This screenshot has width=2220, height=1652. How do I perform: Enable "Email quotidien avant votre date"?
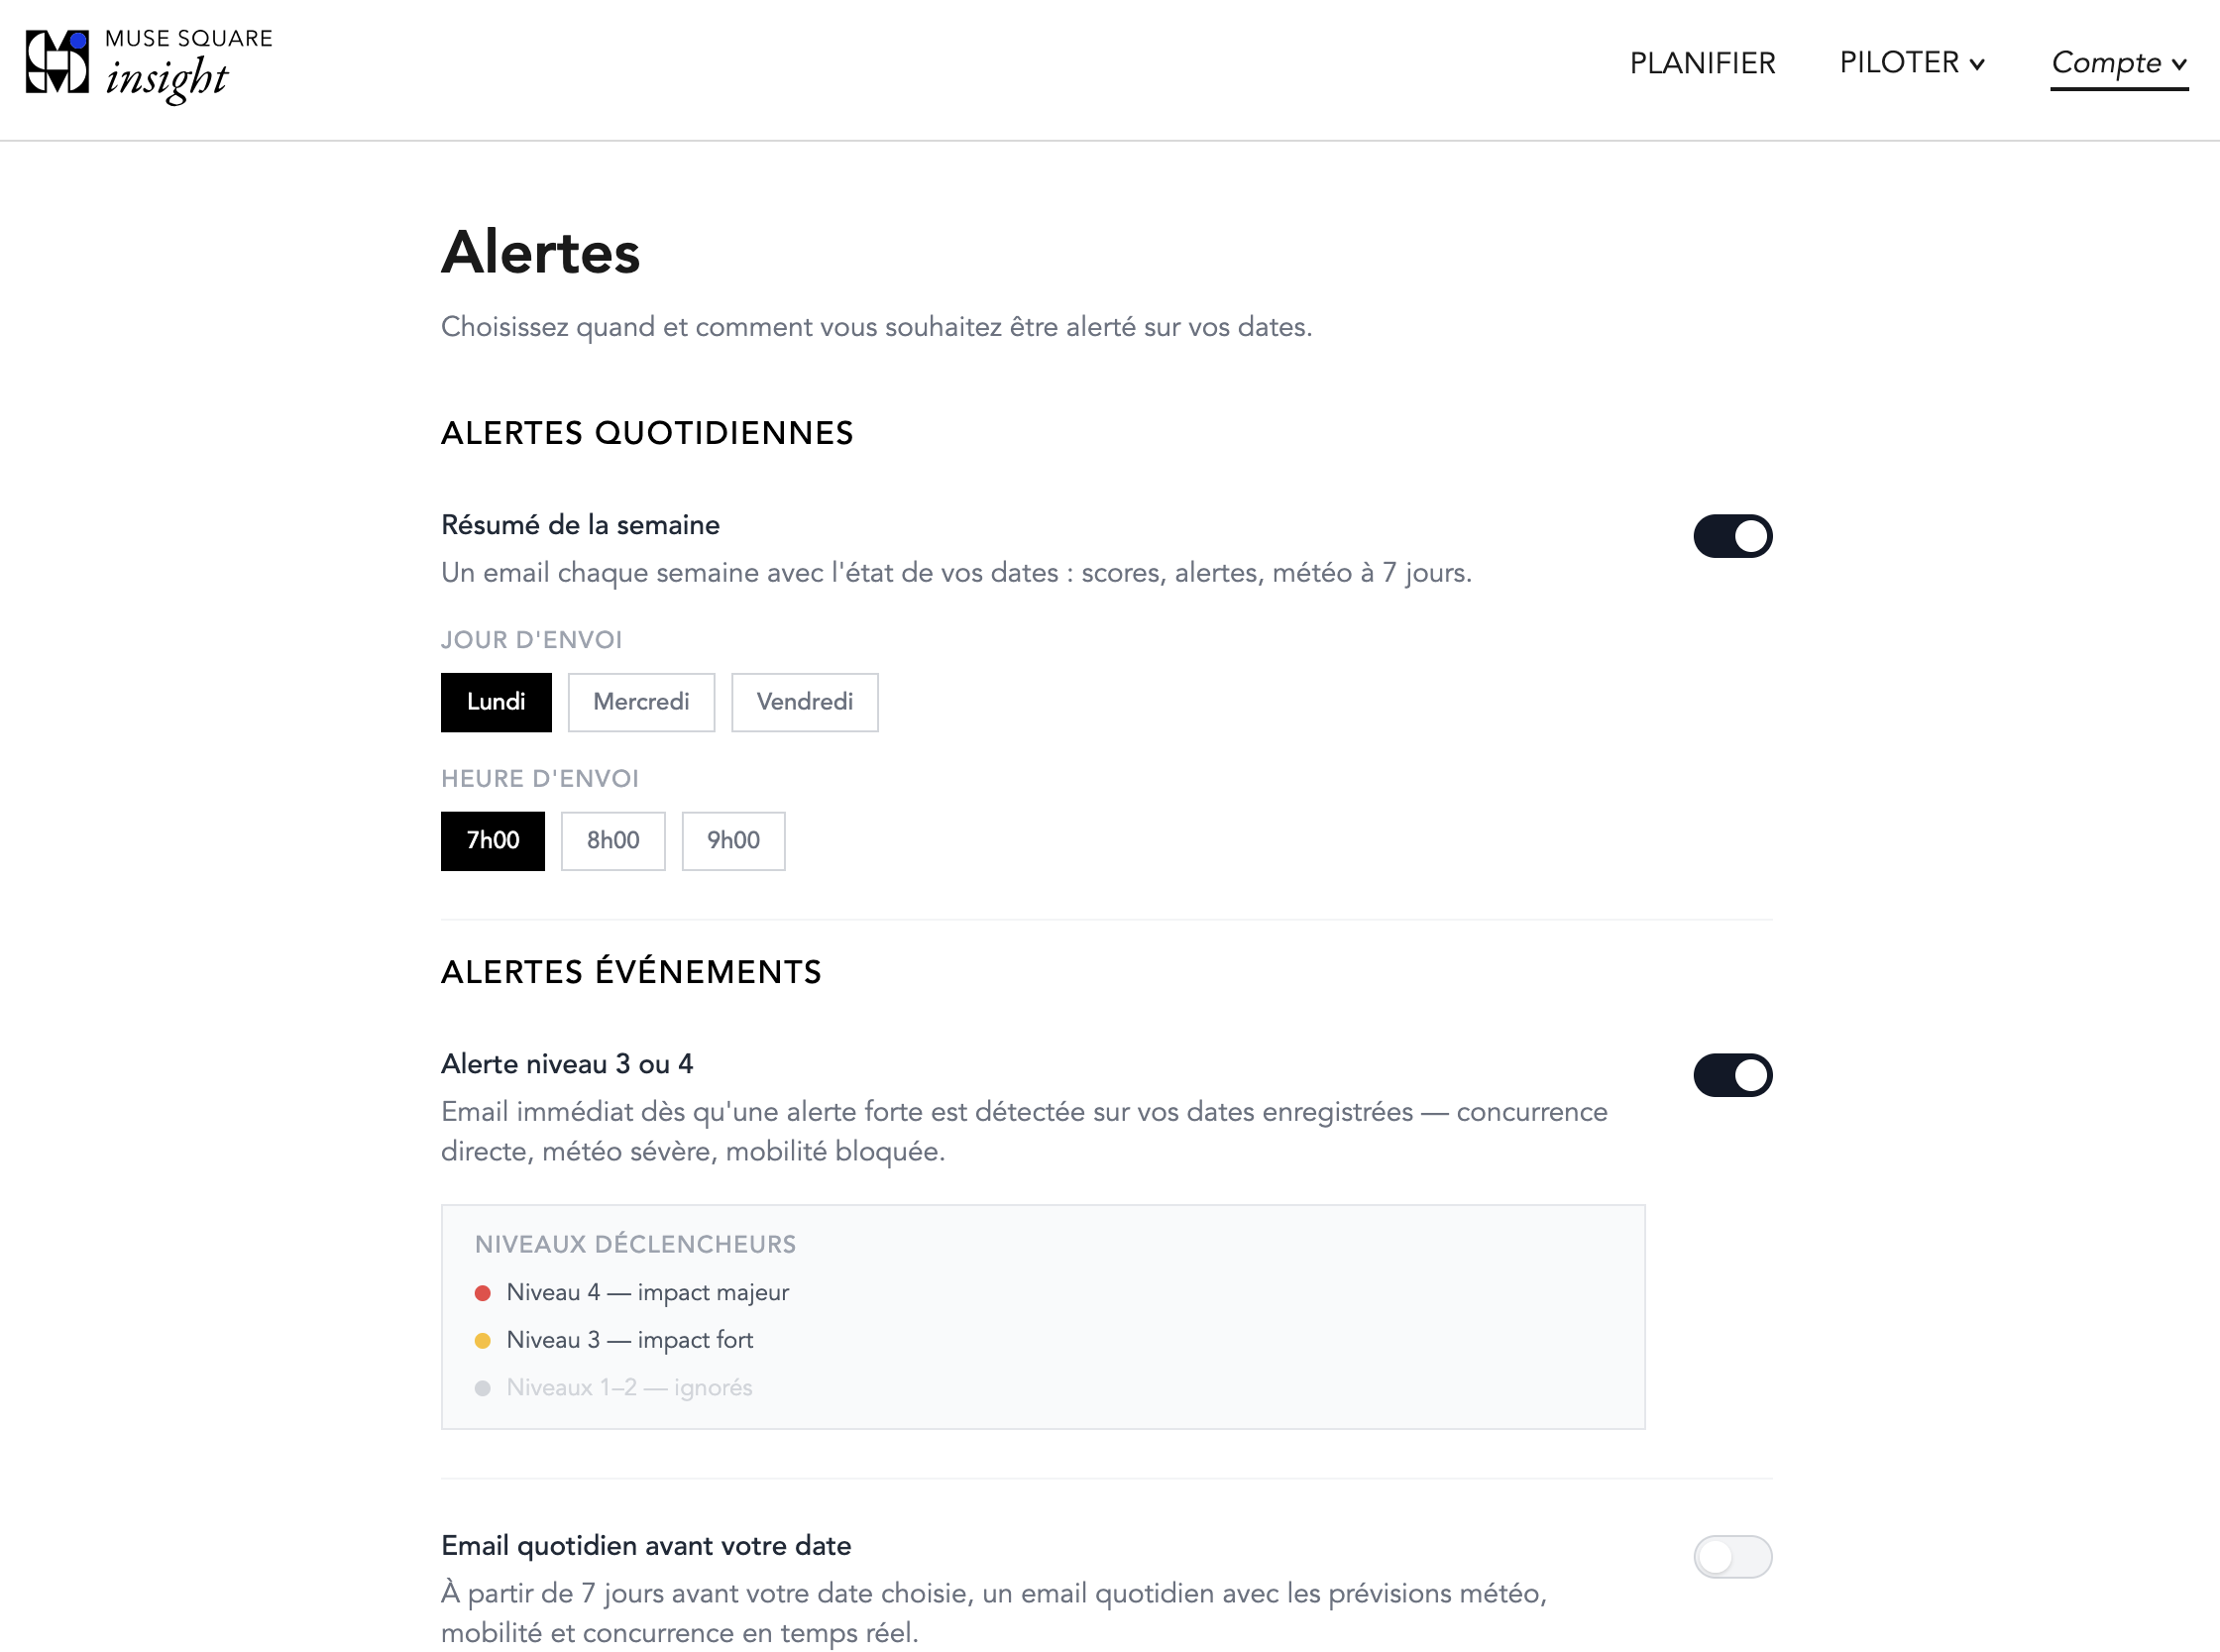pos(1733,1557)
